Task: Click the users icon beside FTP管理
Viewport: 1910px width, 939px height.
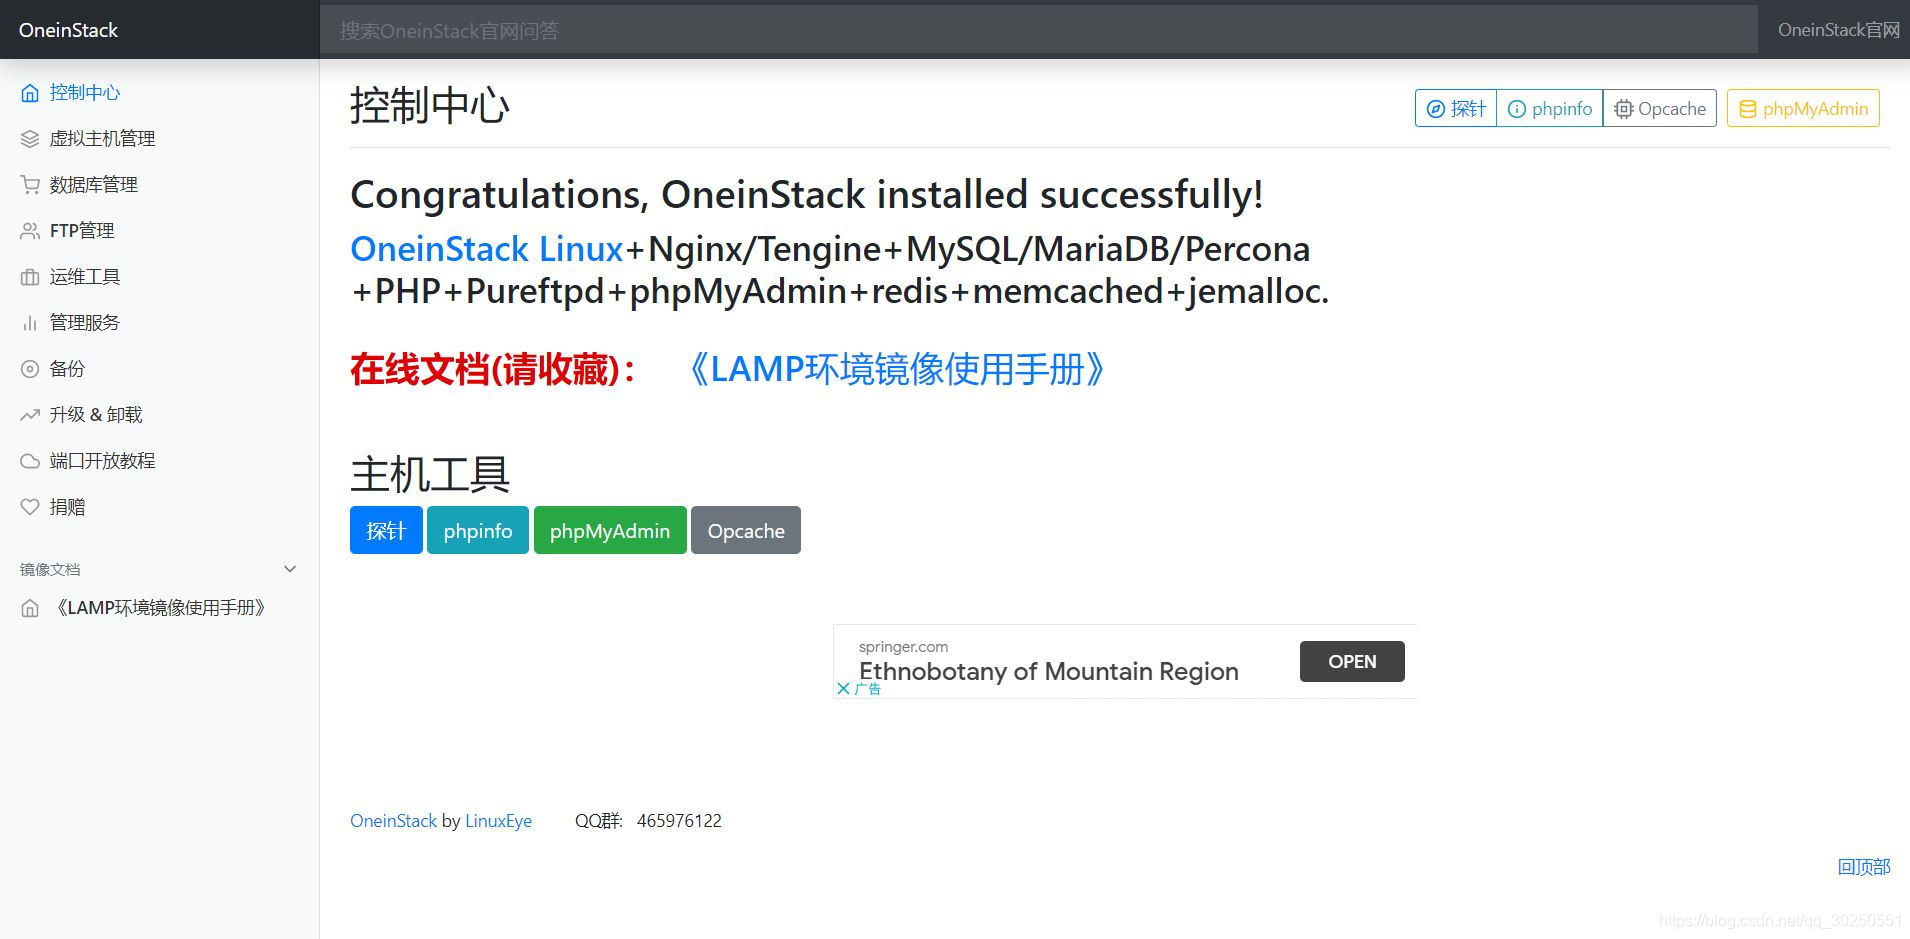Action: (30, 231)
